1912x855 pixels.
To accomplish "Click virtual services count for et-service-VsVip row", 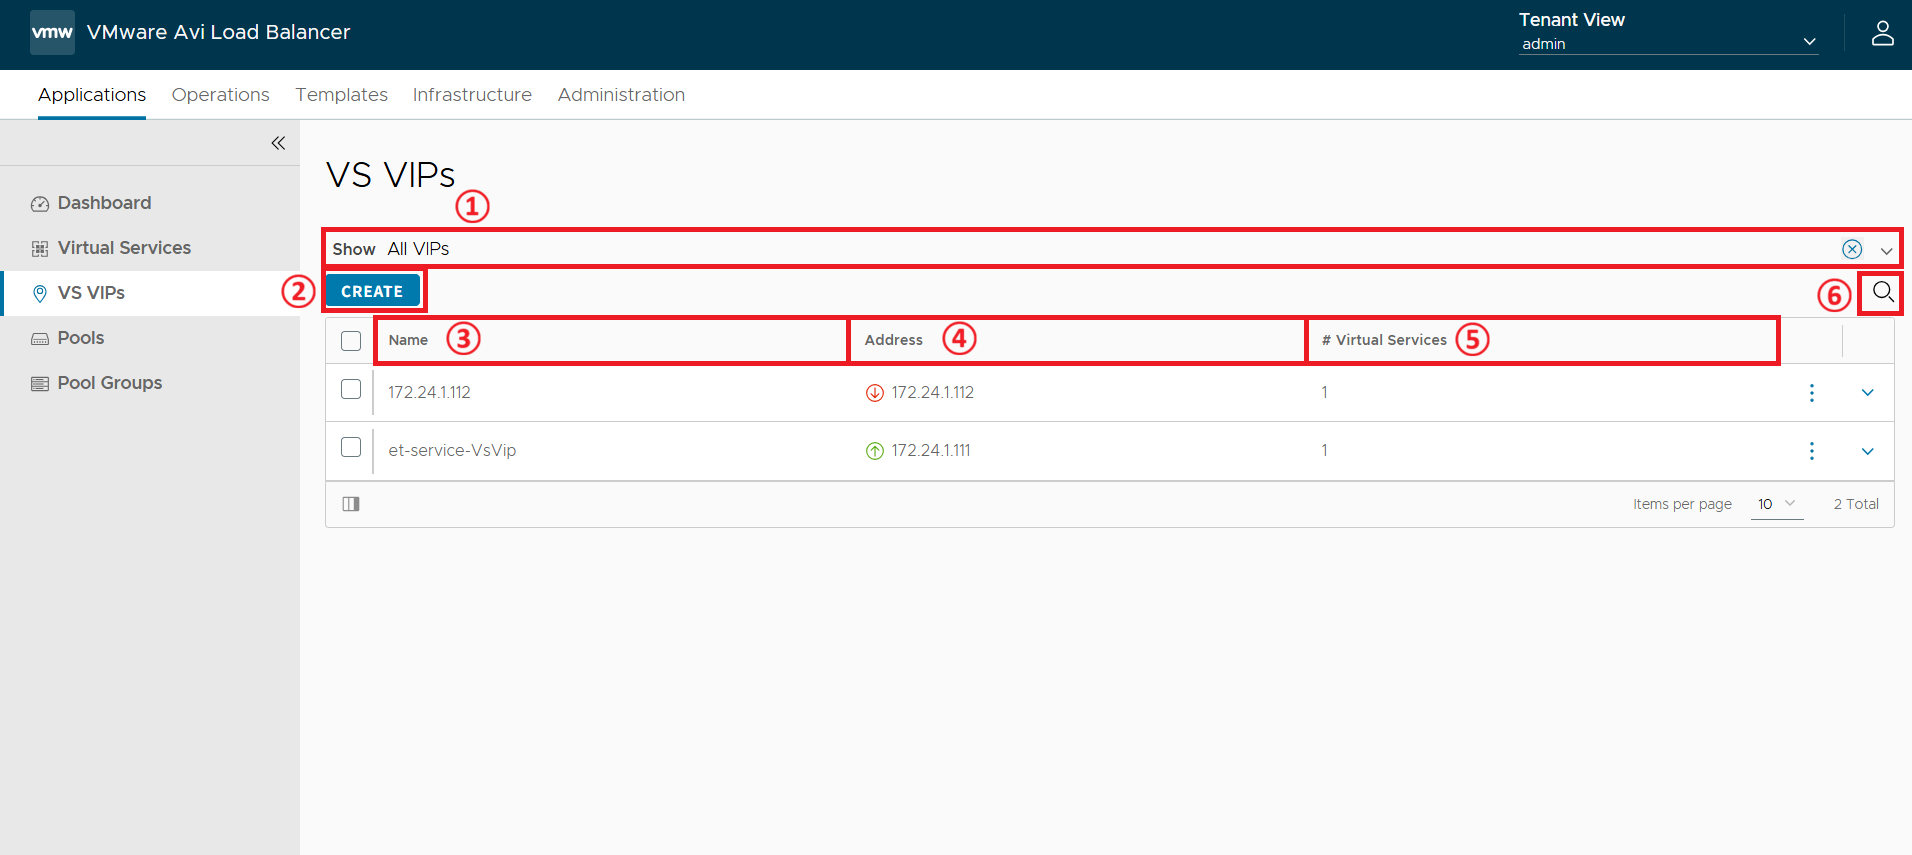I will coord(1324,450).
